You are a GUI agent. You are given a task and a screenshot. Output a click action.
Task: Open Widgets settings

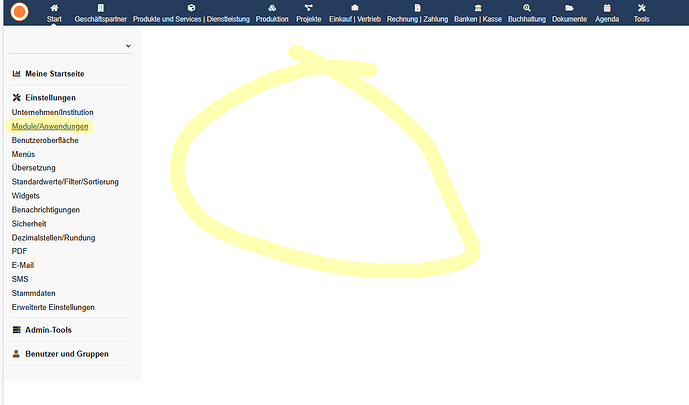click(x=25, y=195)
